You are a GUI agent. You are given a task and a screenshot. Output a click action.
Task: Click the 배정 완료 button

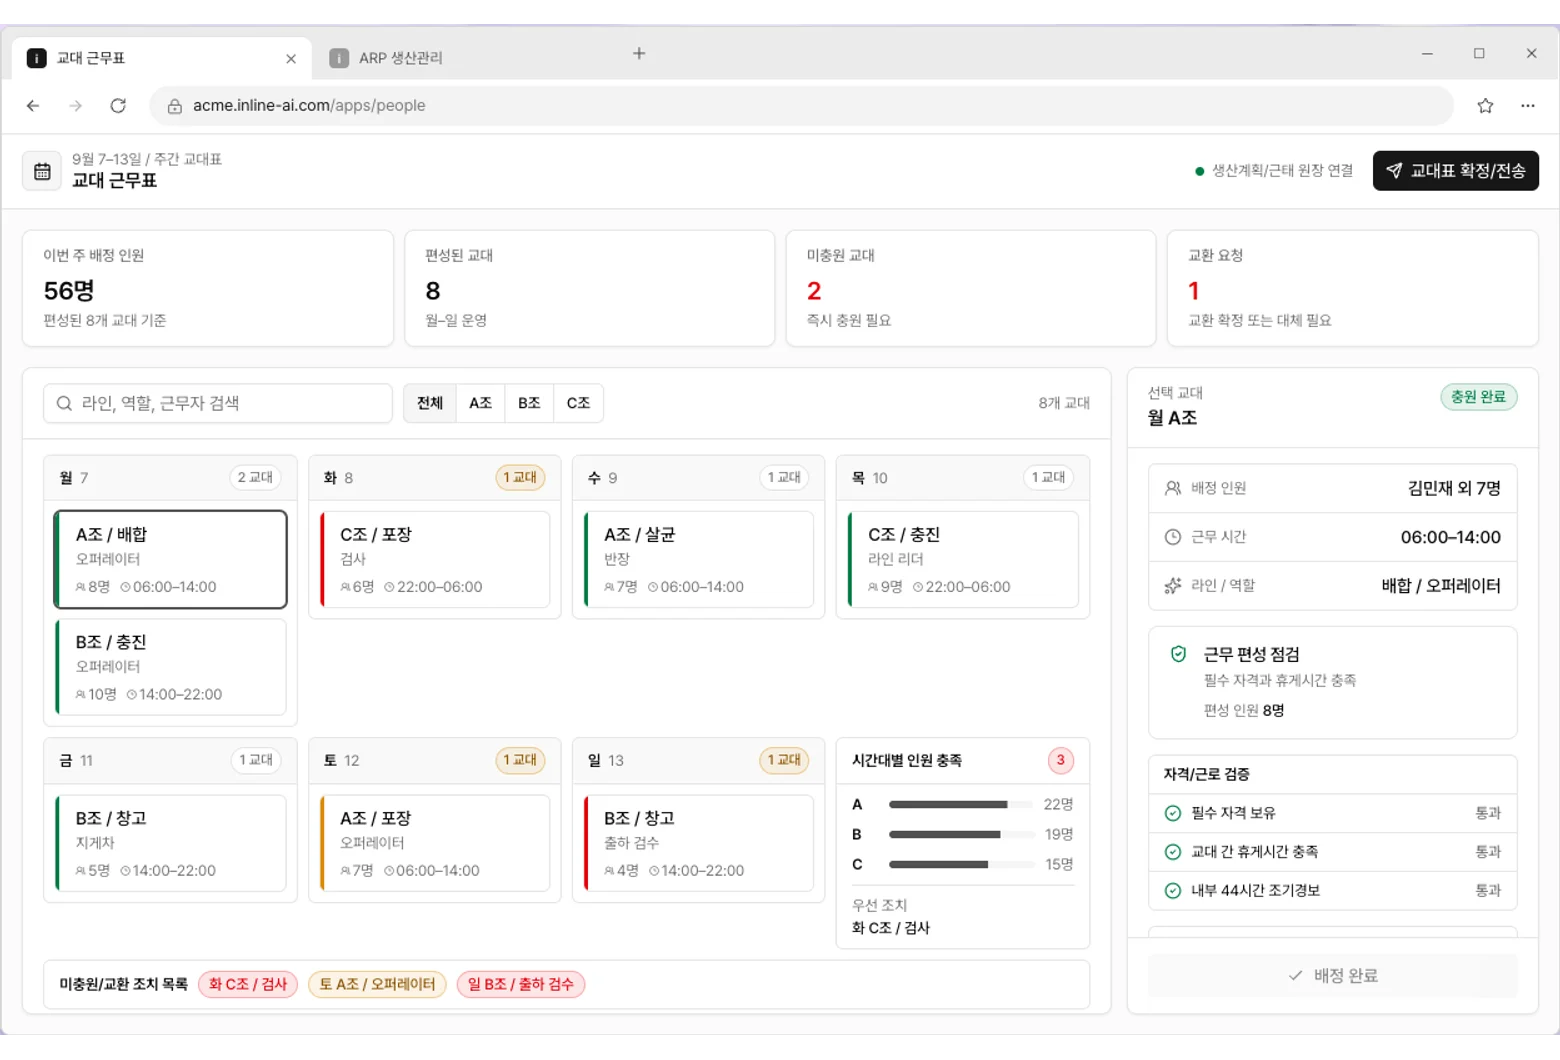[1332, 975]
